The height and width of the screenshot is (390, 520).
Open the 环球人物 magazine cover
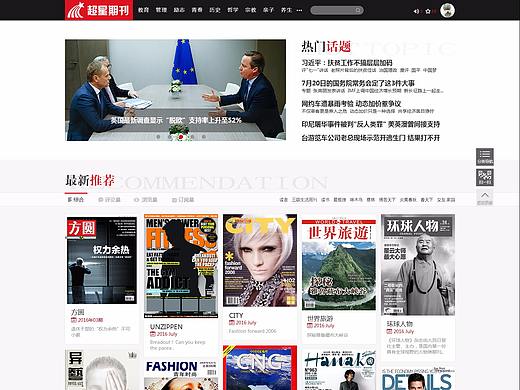click(418, 265)
